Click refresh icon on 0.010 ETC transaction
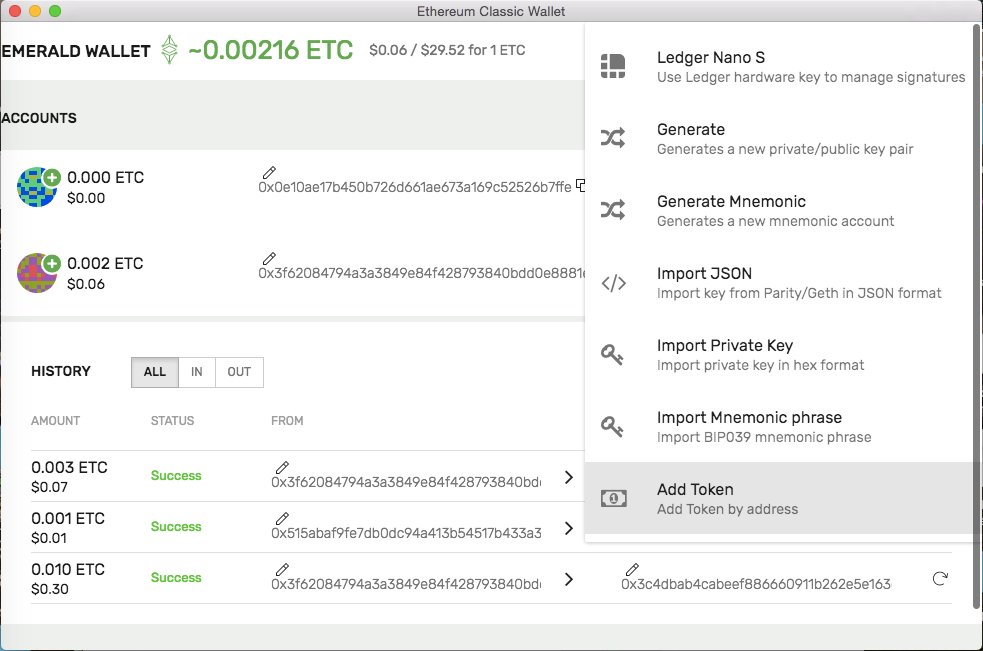 pos(940,578)
